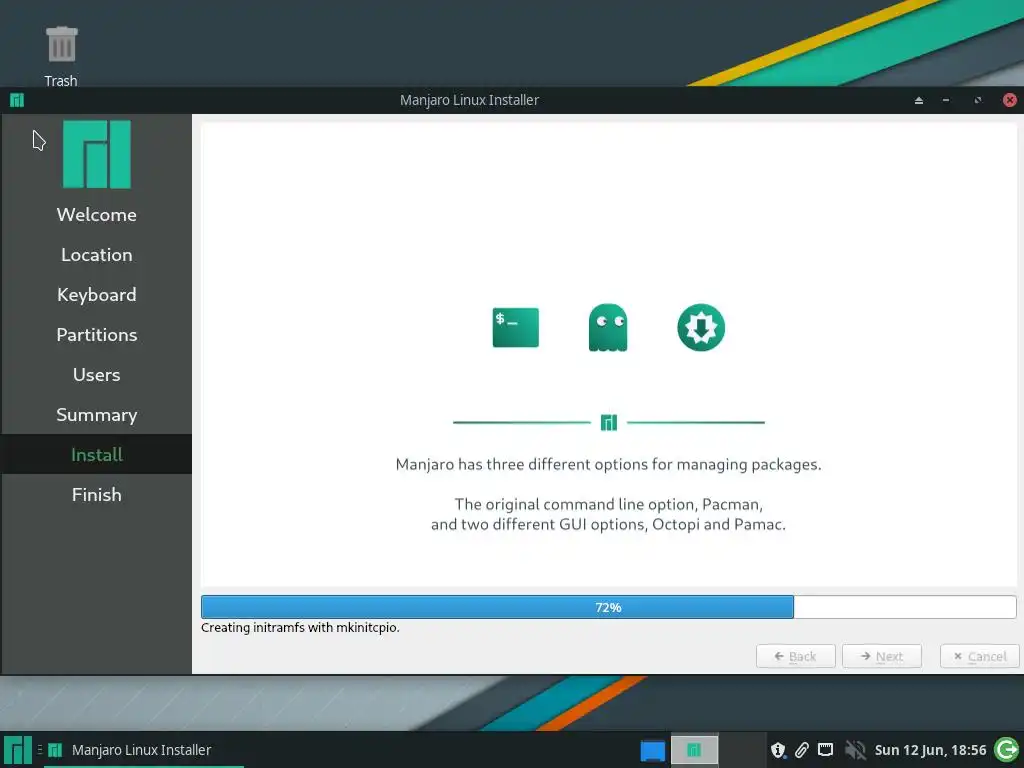
Task: Click the Cancel button
Action: [980, 656]
